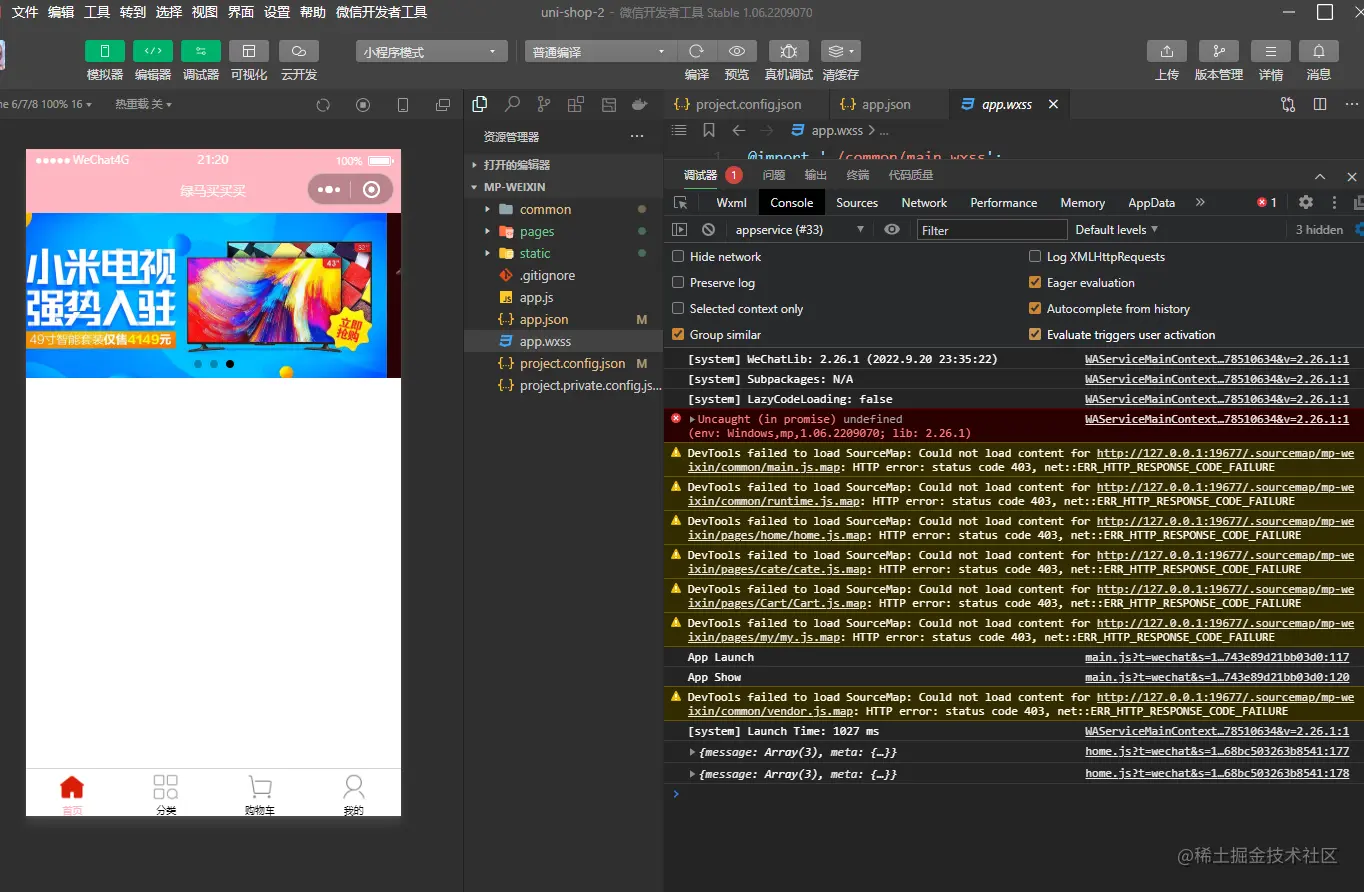This screenshot has width=1364, height=892.
Task: Open the main.js:117 App Launch link
Action: tap(1217, 658)
